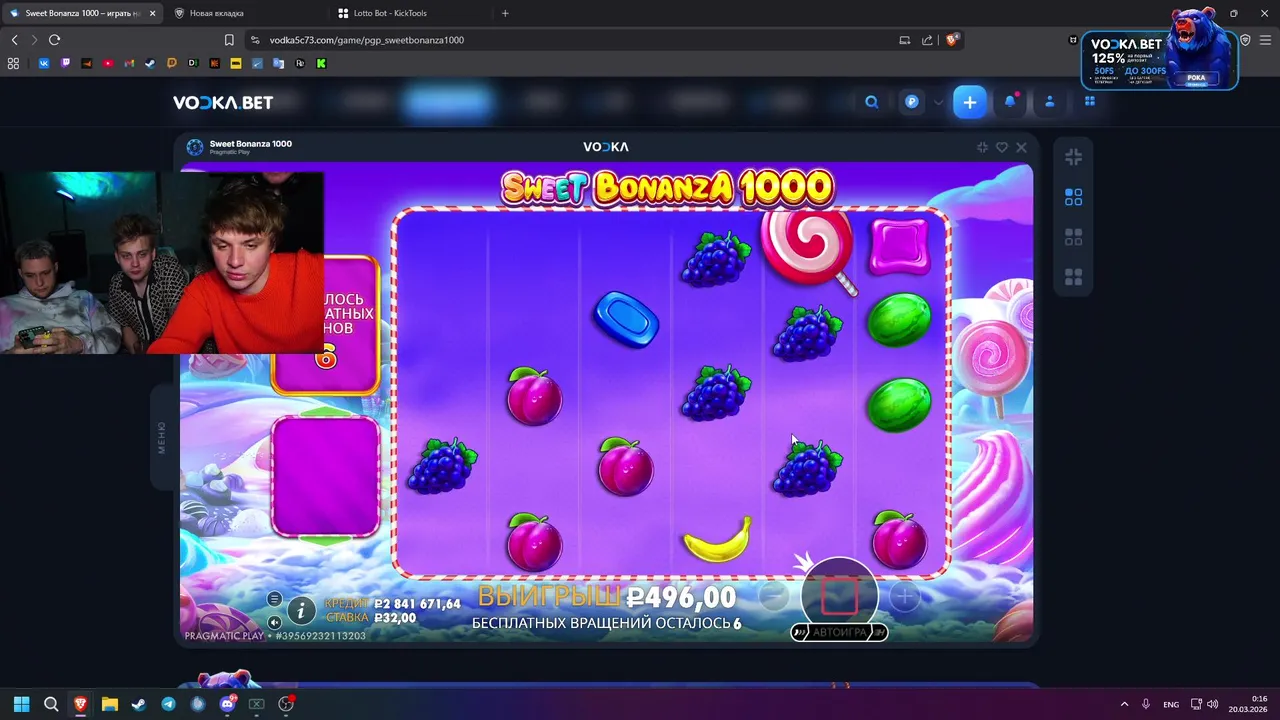
Task: Open site settings icon in the address bar
Action: (255, 40)
